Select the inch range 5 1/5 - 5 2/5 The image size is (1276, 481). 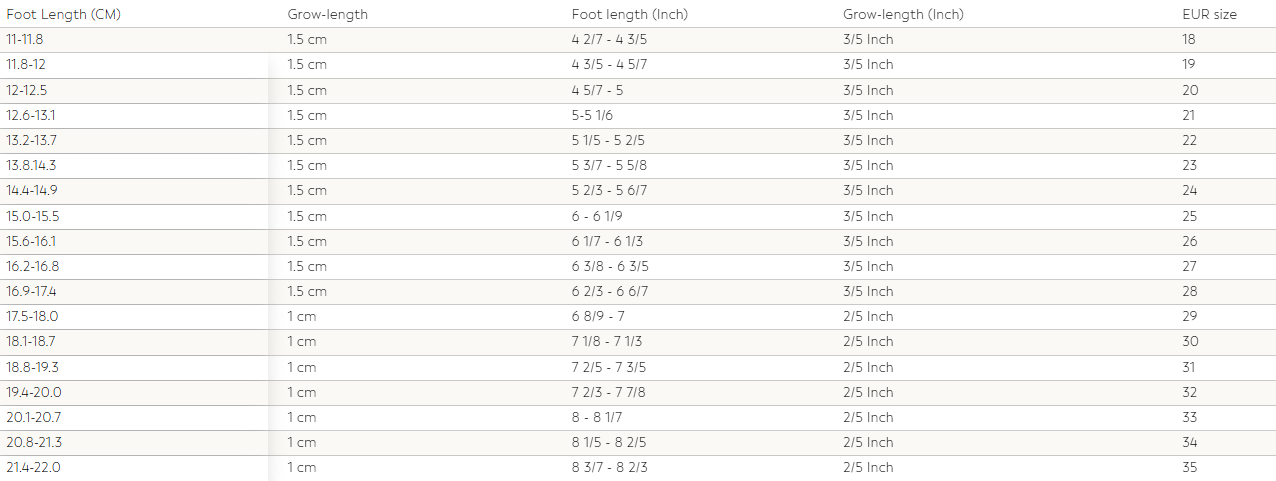pos(608,140)
